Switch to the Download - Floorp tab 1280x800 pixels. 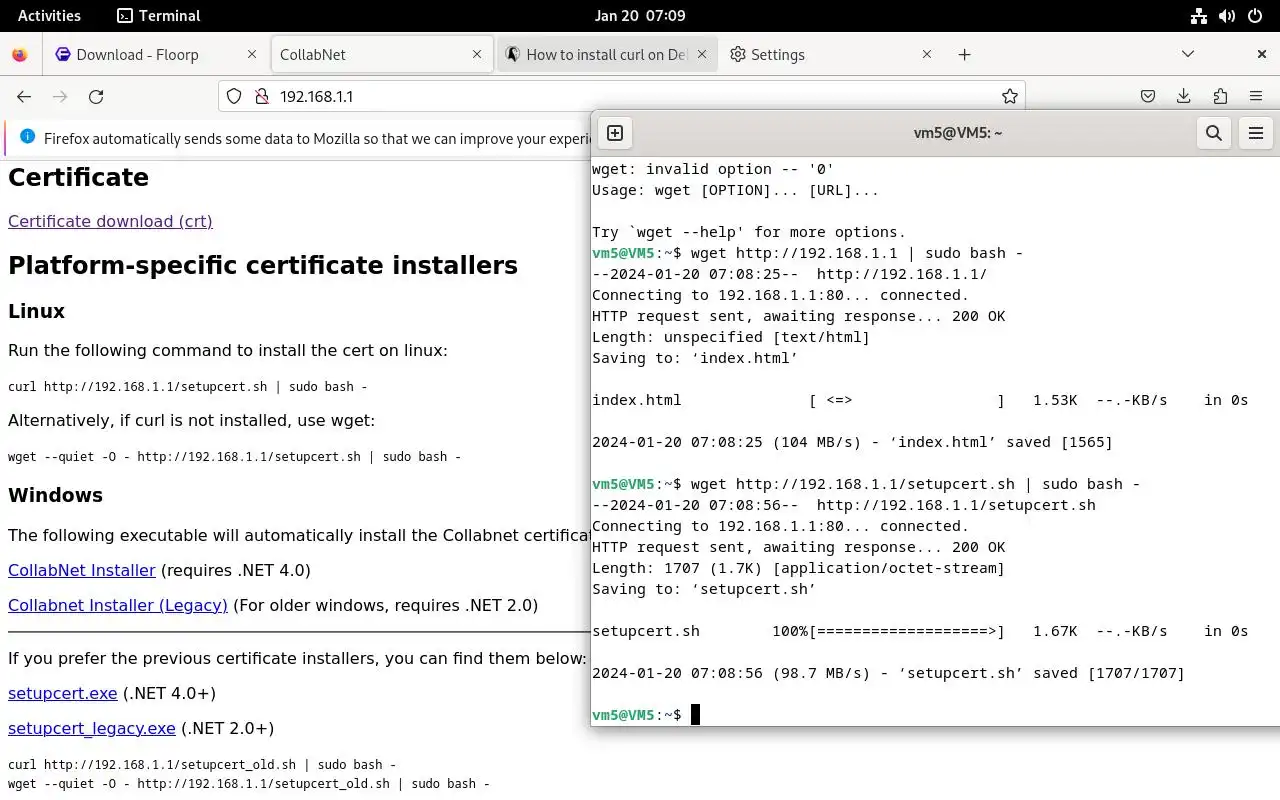[x=156, y=55]
